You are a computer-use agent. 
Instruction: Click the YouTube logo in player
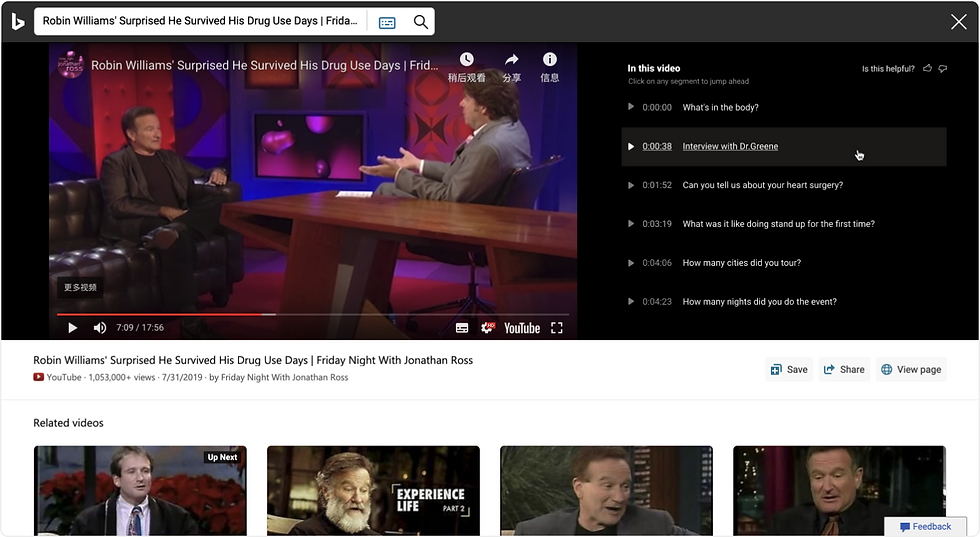tap(522, 328)
